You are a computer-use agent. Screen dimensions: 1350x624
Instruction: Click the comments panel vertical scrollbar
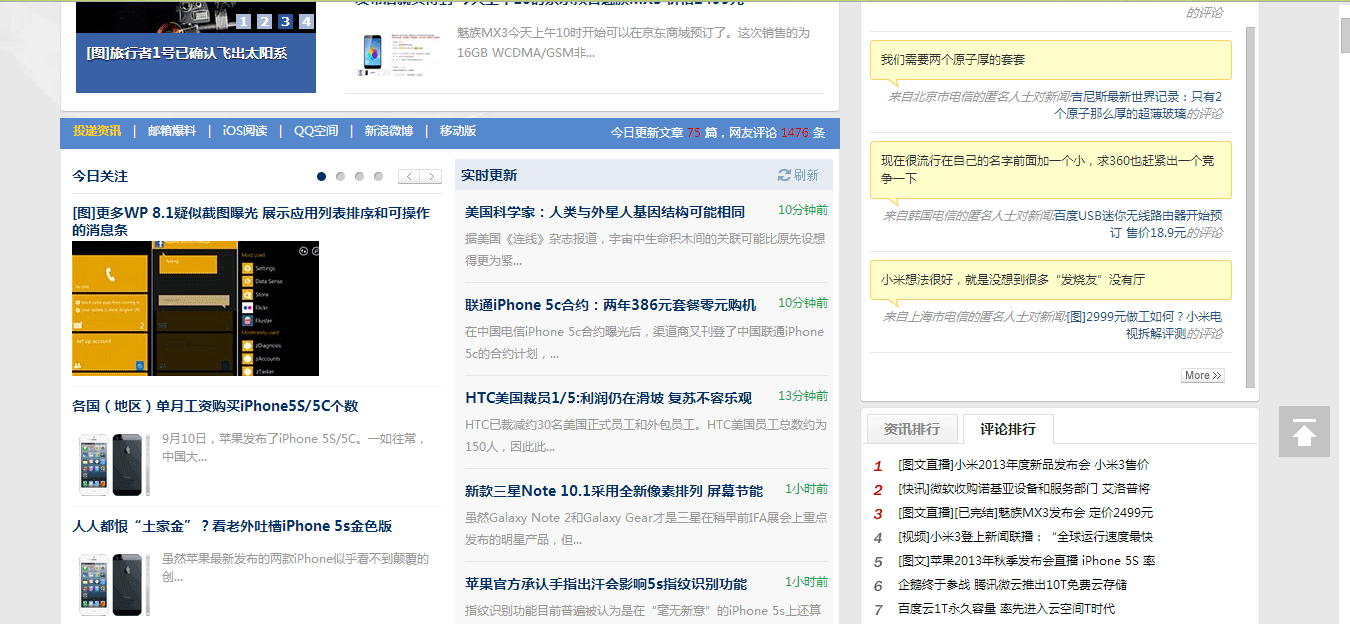tap(1250, 205)
